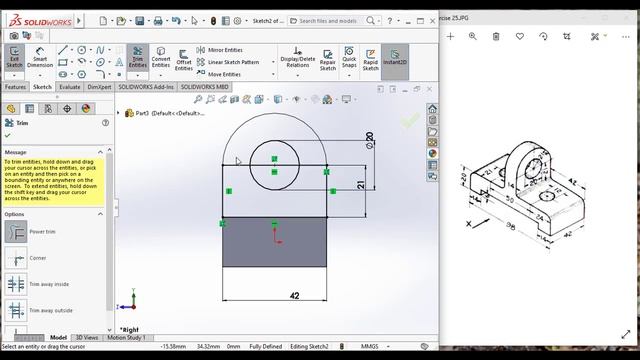The image size is (640, 360).
Task: Toggle the Rapid Sketch tool
Action: pyautogui.click(x=371, y=60)
